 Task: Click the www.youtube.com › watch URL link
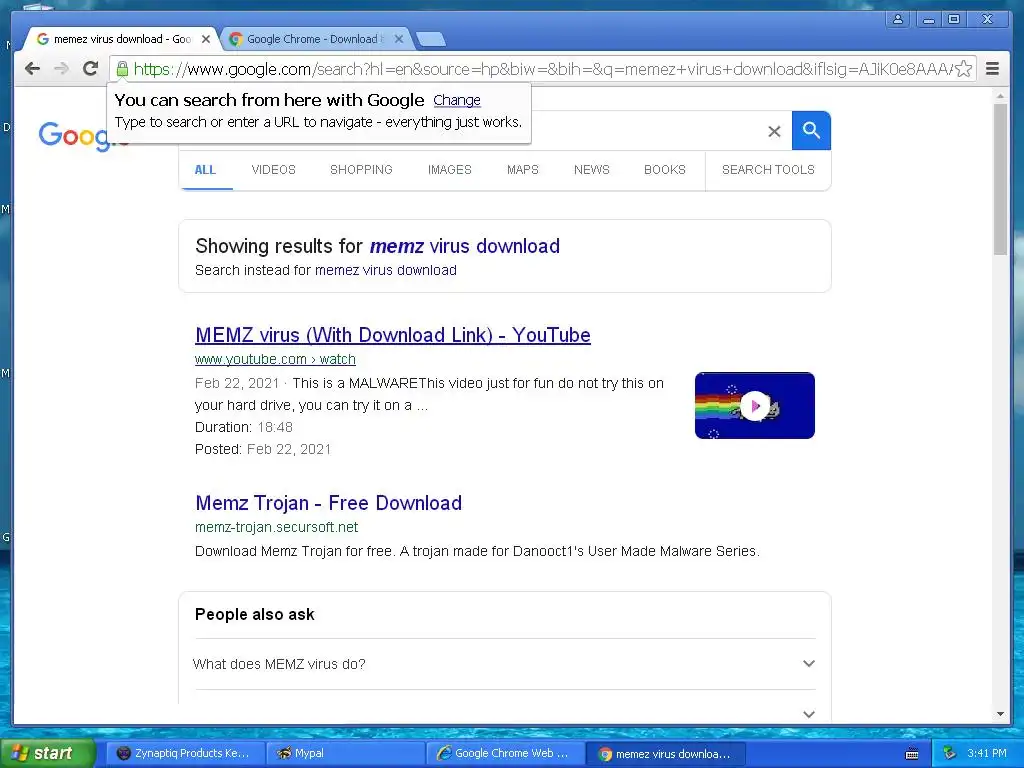[x=275, y=359]
